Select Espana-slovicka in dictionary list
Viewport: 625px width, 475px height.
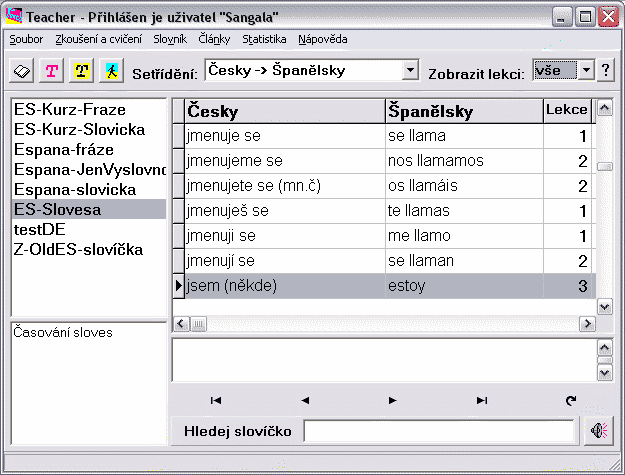point(89,189)
